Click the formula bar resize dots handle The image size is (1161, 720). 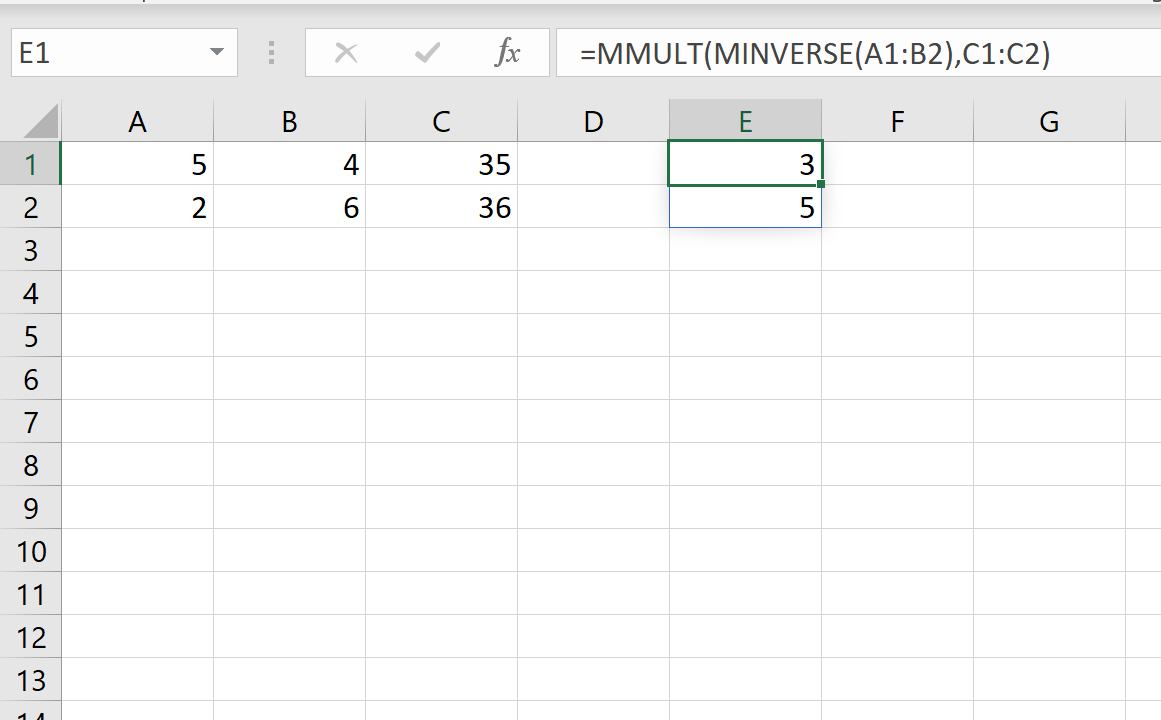[271, 53]
